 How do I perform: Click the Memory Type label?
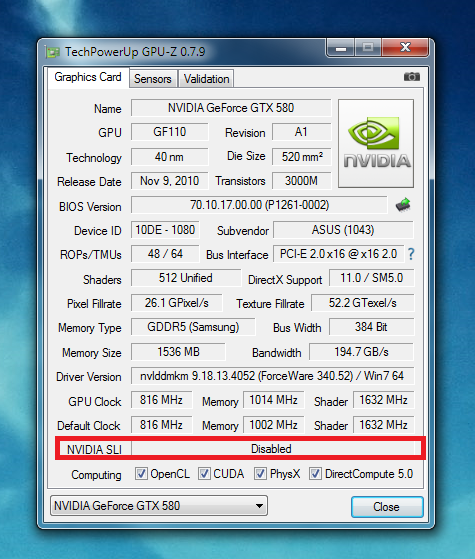pos(90,328)
